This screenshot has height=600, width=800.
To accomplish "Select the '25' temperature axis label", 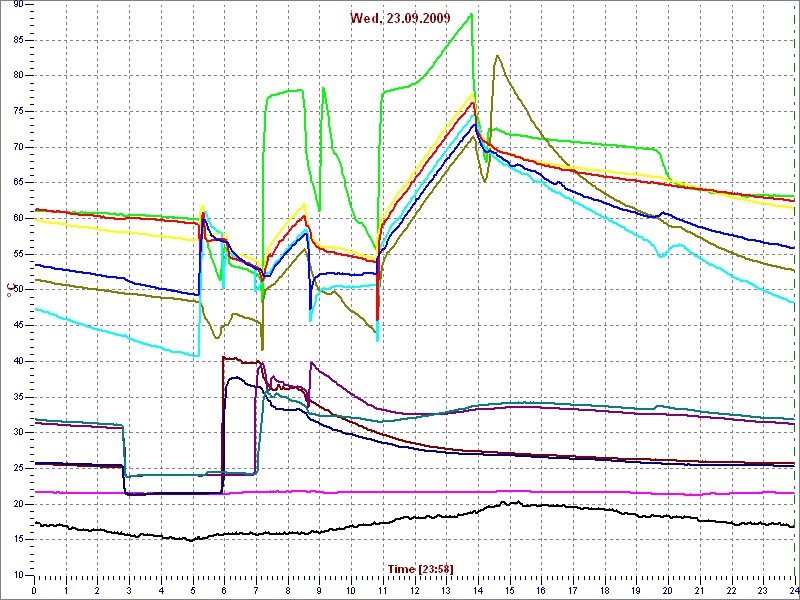I will click(x=19, y=468).
